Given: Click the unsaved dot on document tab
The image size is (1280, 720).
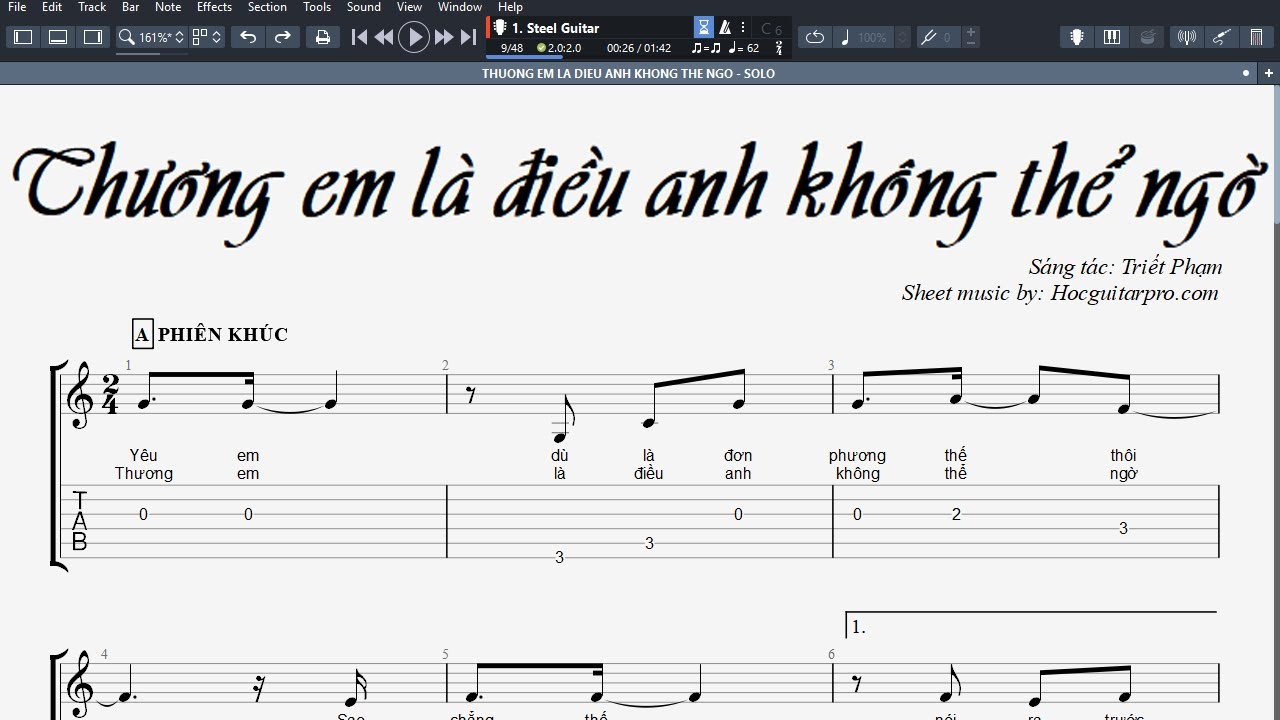Looking at the screenshot, I should click(x=1246, y=73).
